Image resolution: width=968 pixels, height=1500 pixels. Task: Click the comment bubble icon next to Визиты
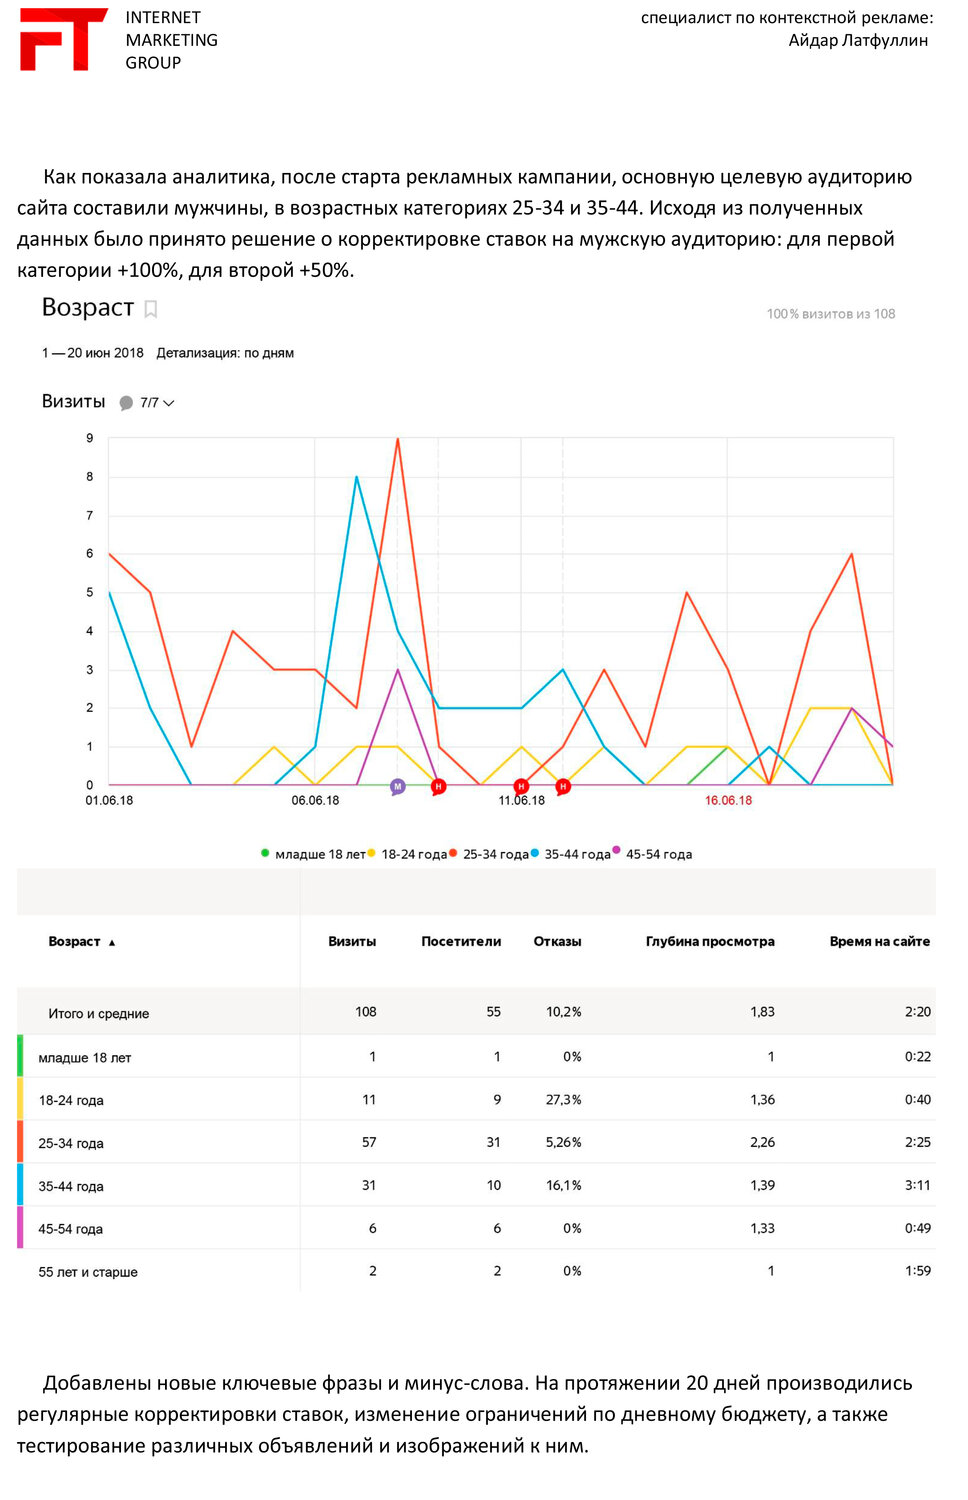[126, 403]
